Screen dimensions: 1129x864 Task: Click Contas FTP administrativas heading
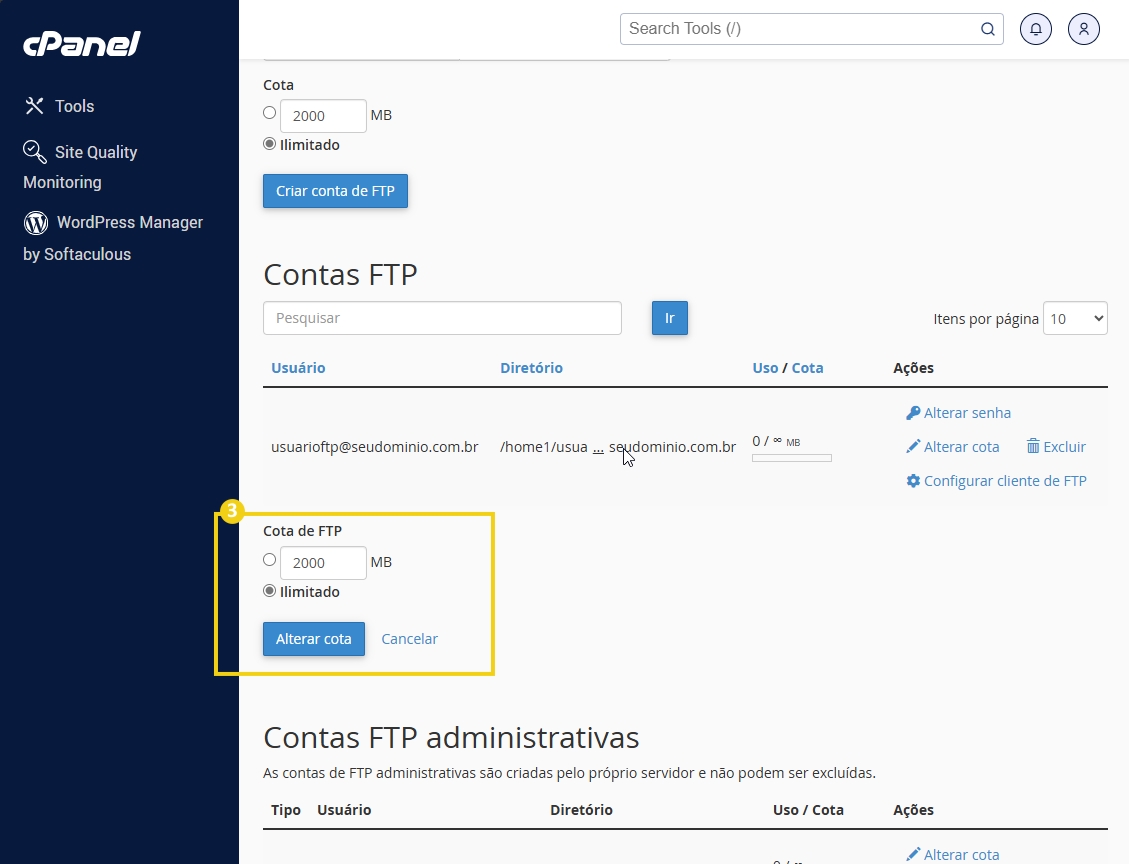click(451, 737)
